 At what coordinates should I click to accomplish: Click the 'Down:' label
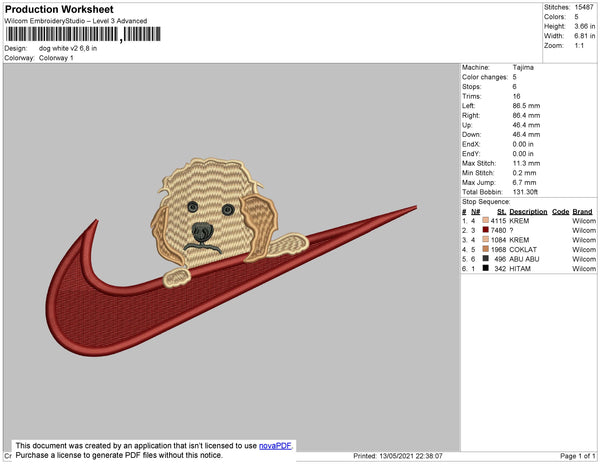[x=471, y=135]
